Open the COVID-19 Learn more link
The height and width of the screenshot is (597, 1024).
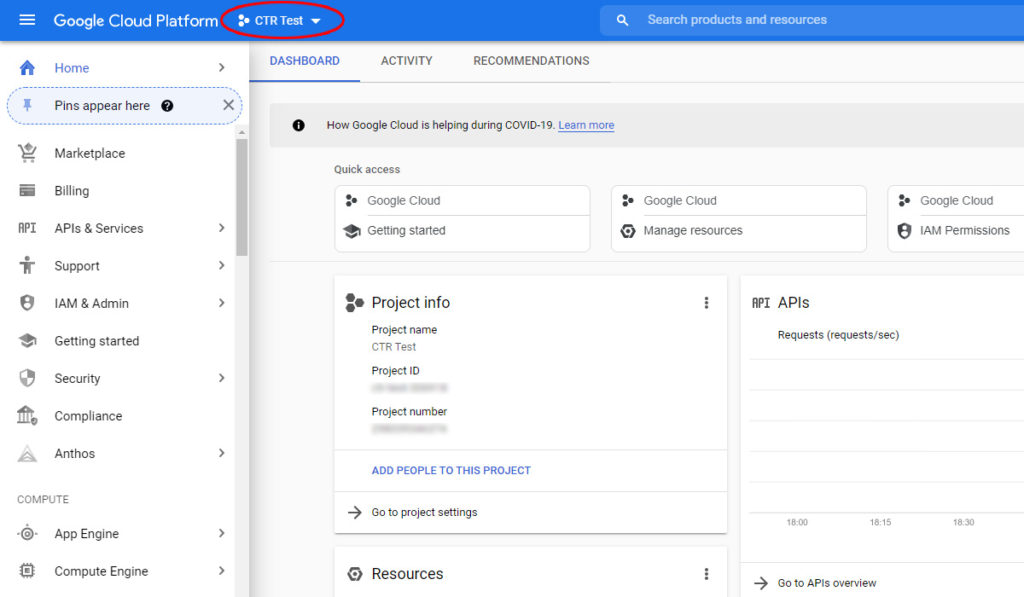[x=586, y=125]
